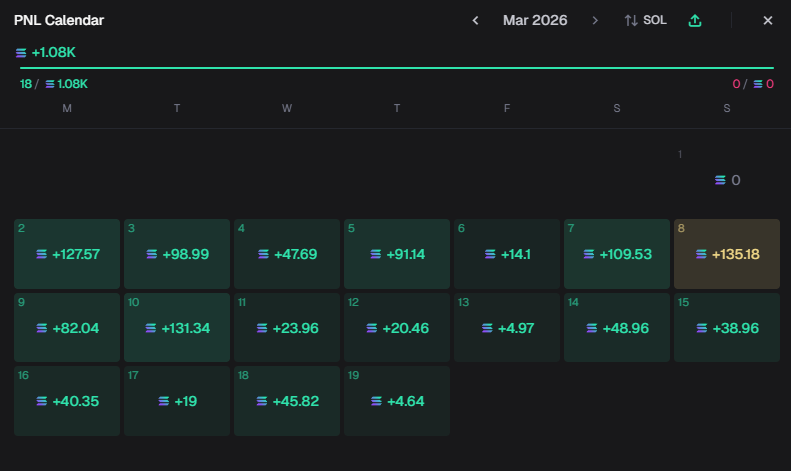Open highlighted day 8 cell +135.18
Image resolution: width=791 pixels, height=471 pixels.
coord(727,254)
